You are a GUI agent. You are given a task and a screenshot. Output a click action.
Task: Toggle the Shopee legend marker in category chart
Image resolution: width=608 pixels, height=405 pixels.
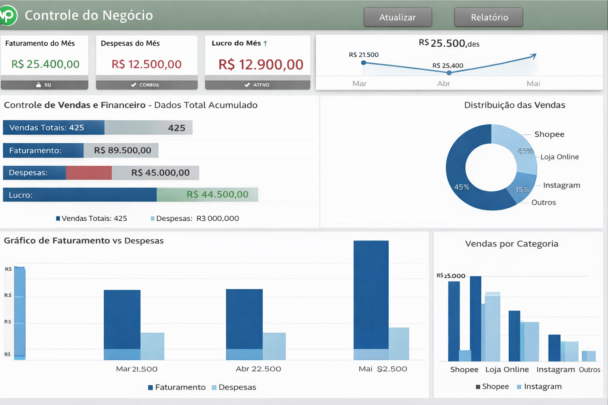click(x=478, y=386)
